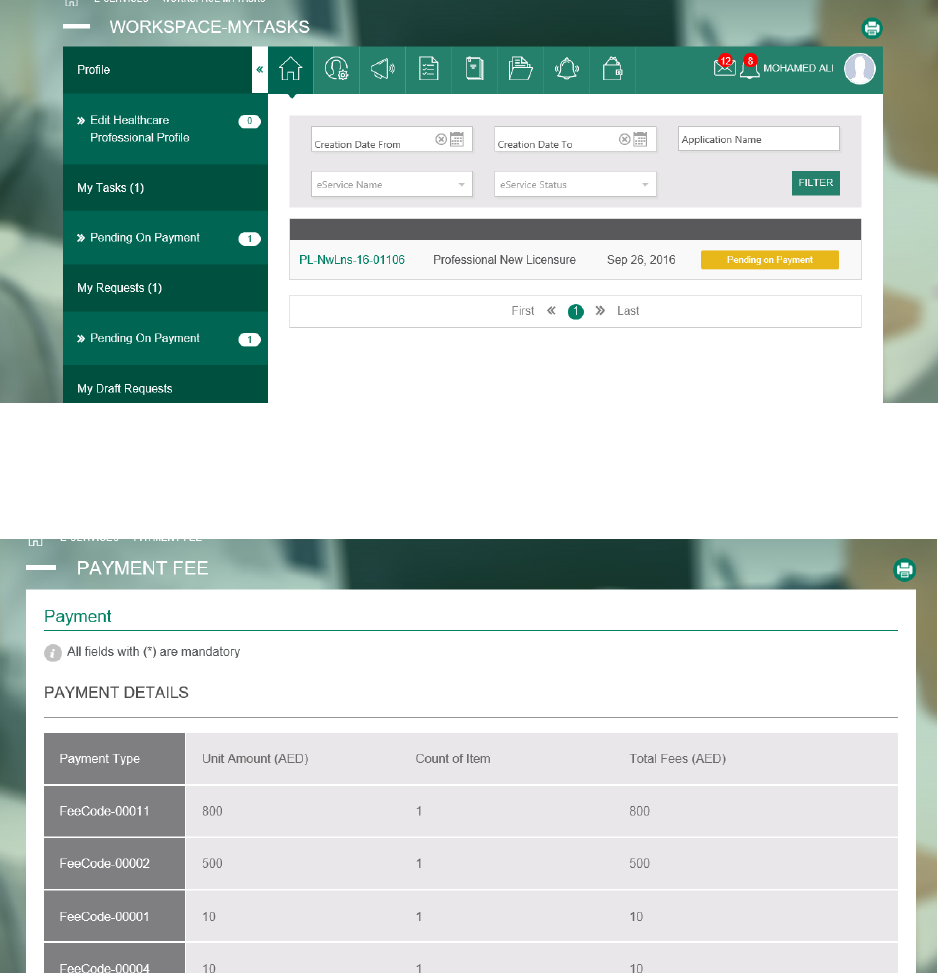
Task: Open Pending On Payment under My Requests
Action: point(165,338)
